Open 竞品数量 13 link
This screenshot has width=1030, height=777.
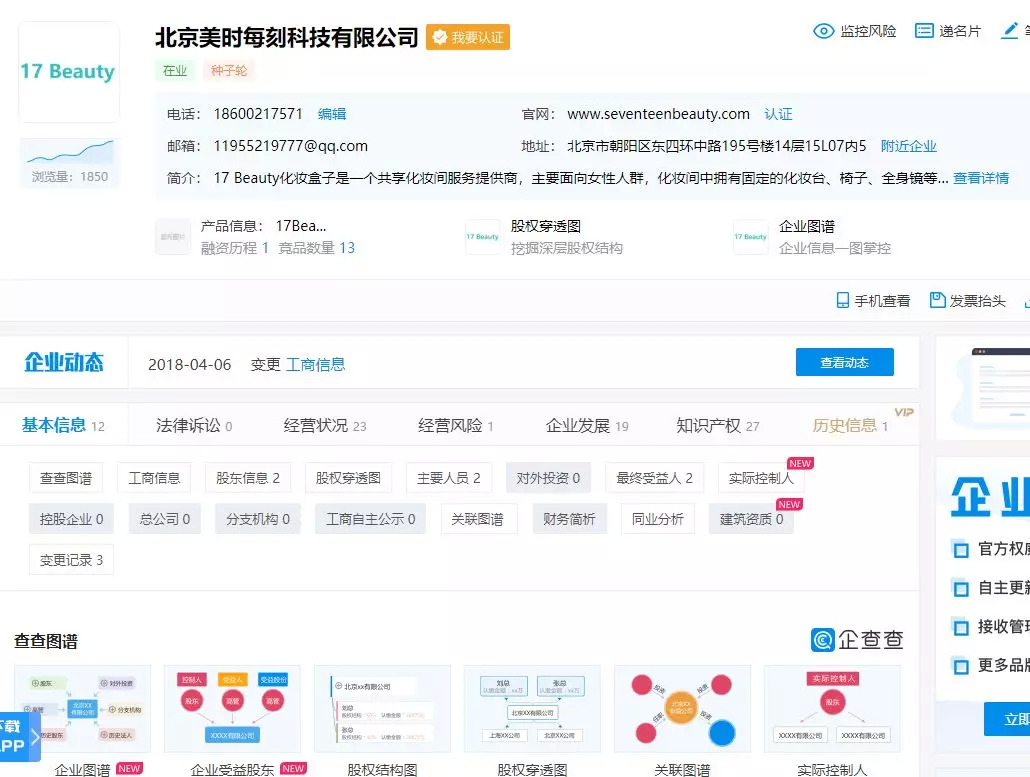click(x=317, y=248)
